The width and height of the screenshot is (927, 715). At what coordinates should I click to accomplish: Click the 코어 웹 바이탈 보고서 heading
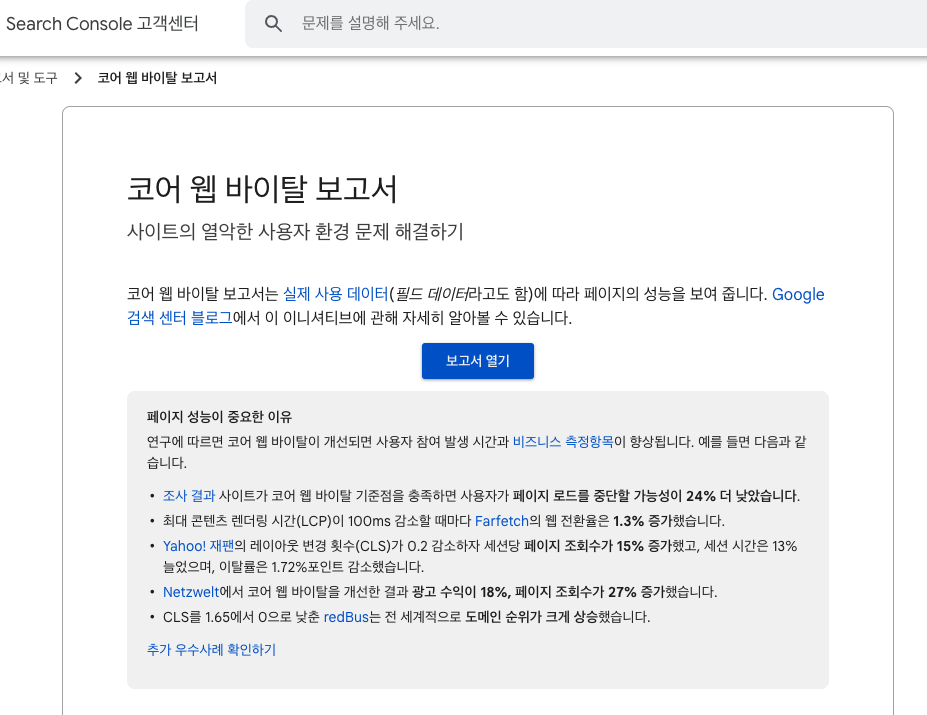(262, 189)
